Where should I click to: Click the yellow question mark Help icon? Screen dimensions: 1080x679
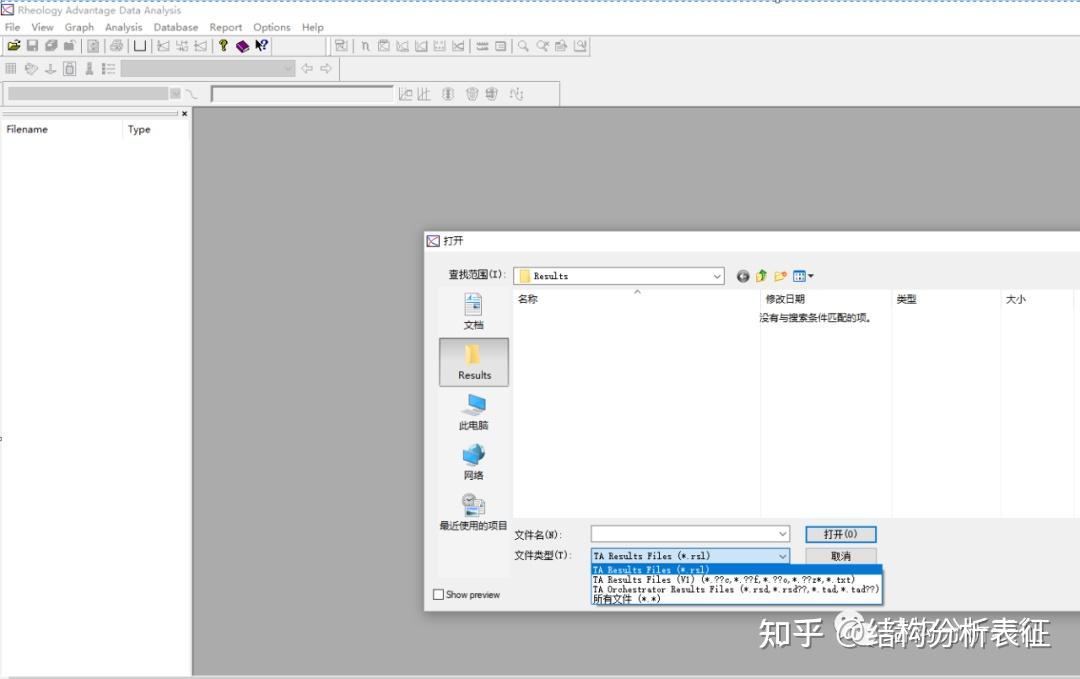(x=221, y=45)
